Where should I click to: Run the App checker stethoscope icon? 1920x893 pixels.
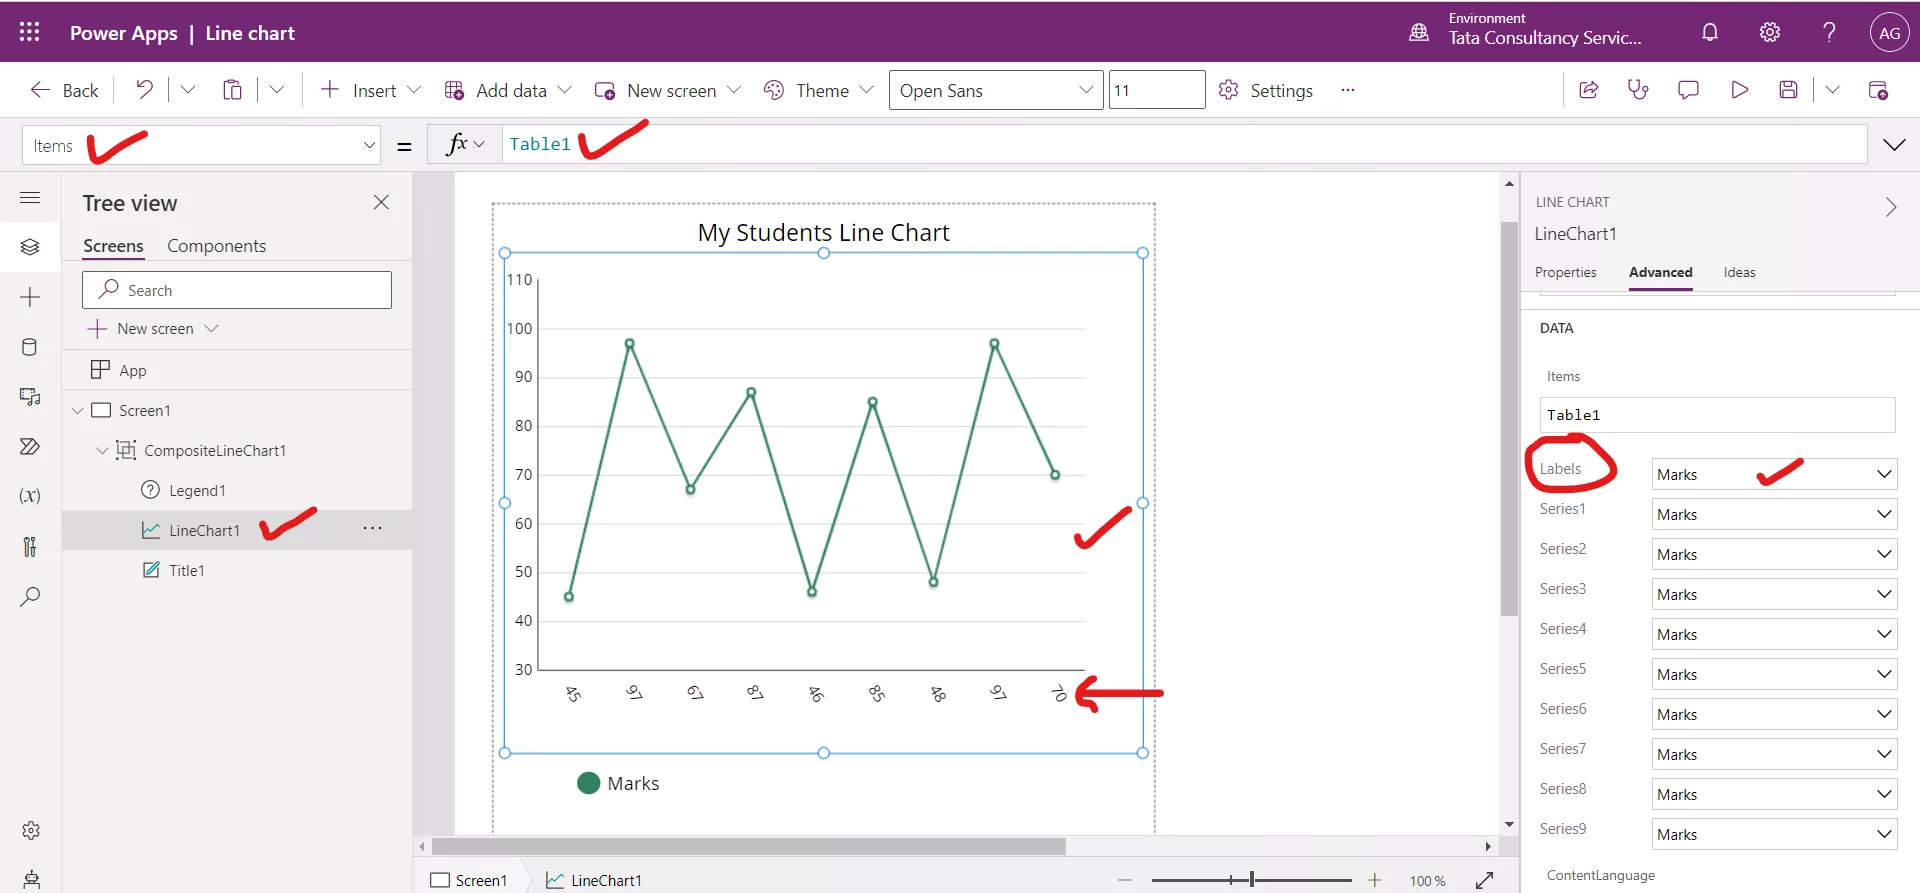(1638, 90)
